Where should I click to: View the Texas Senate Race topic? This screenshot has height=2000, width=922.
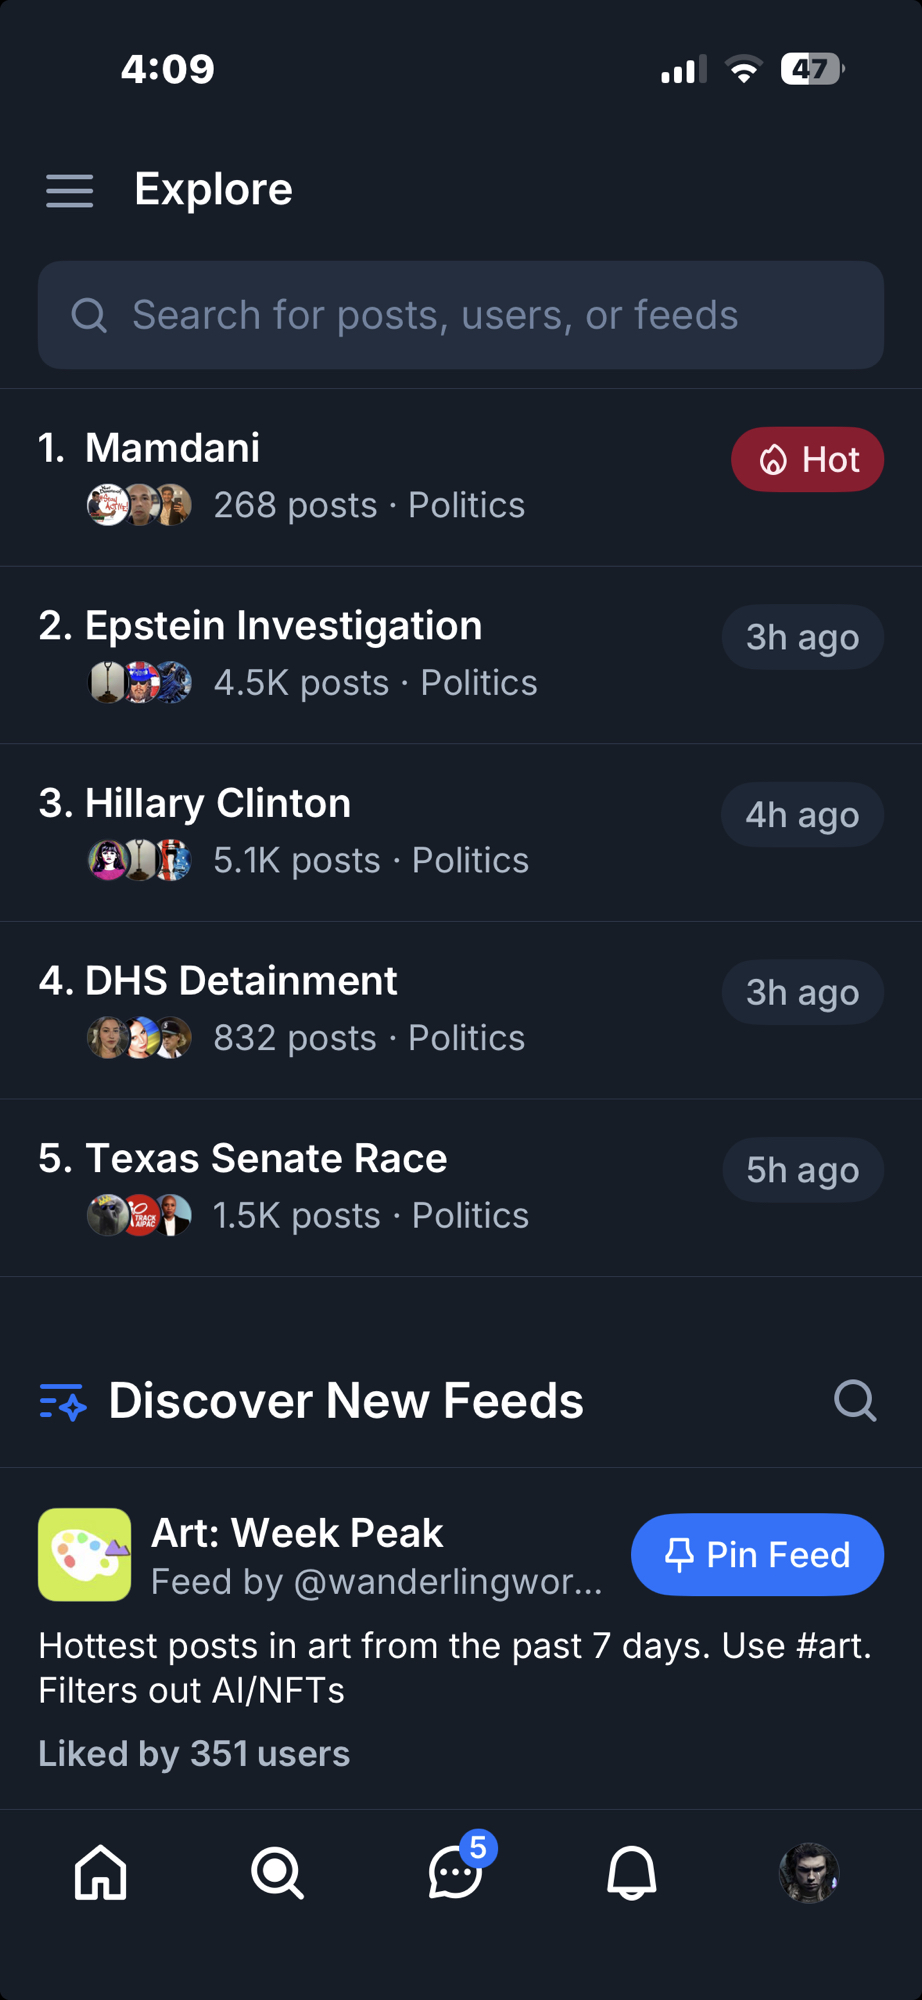coord(266,1159)
